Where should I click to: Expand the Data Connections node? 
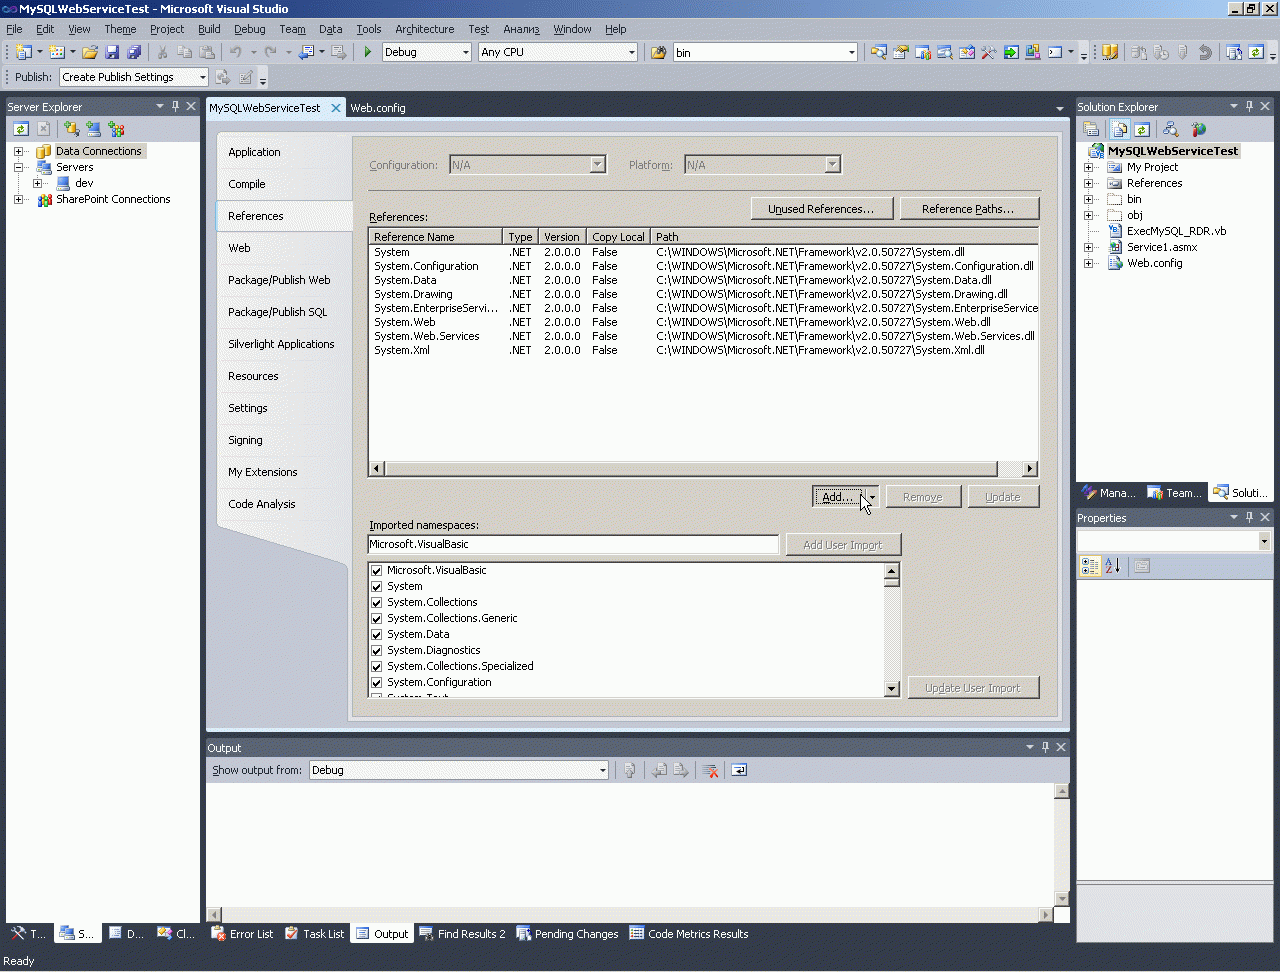coord(18,151)
